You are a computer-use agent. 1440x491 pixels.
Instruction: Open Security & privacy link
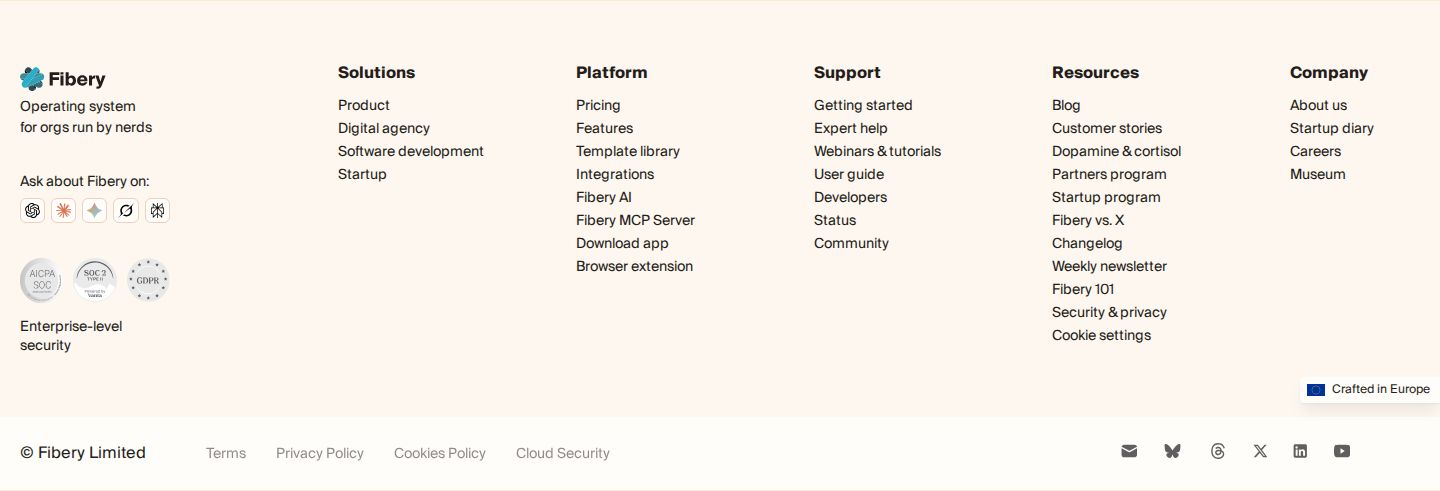(1109, 312)
